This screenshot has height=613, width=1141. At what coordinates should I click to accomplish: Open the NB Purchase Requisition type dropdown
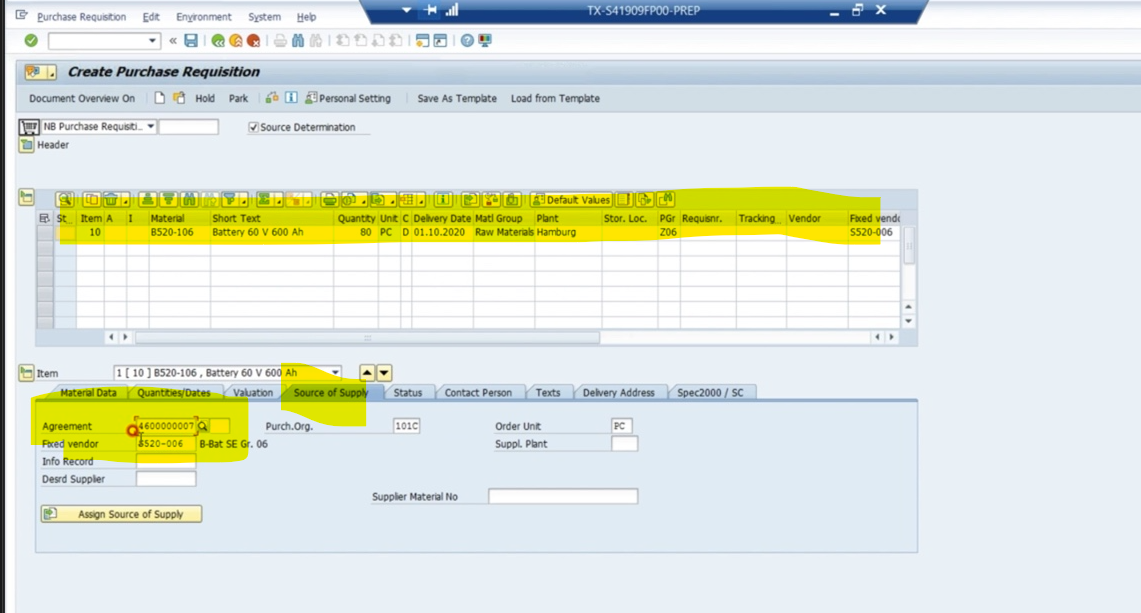click(x=151, y=127)
